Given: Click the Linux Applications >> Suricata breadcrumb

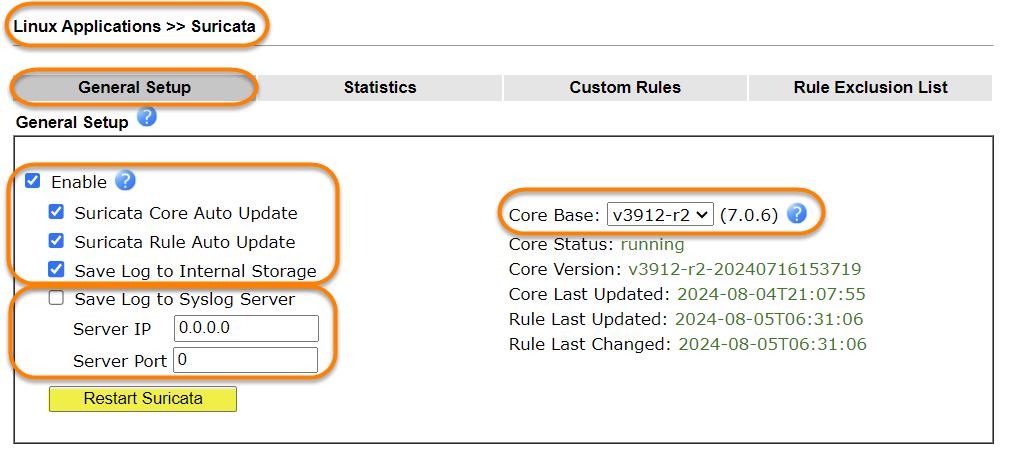Looking at the screenshot, I should pyautogui.click(x=135, y=26).
